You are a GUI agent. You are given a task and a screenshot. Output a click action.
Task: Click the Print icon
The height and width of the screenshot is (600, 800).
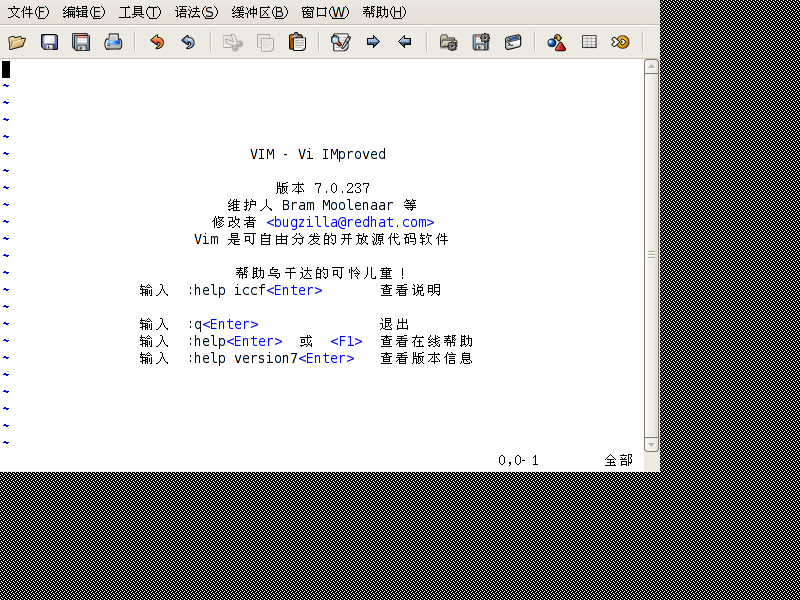click(113, 42)
